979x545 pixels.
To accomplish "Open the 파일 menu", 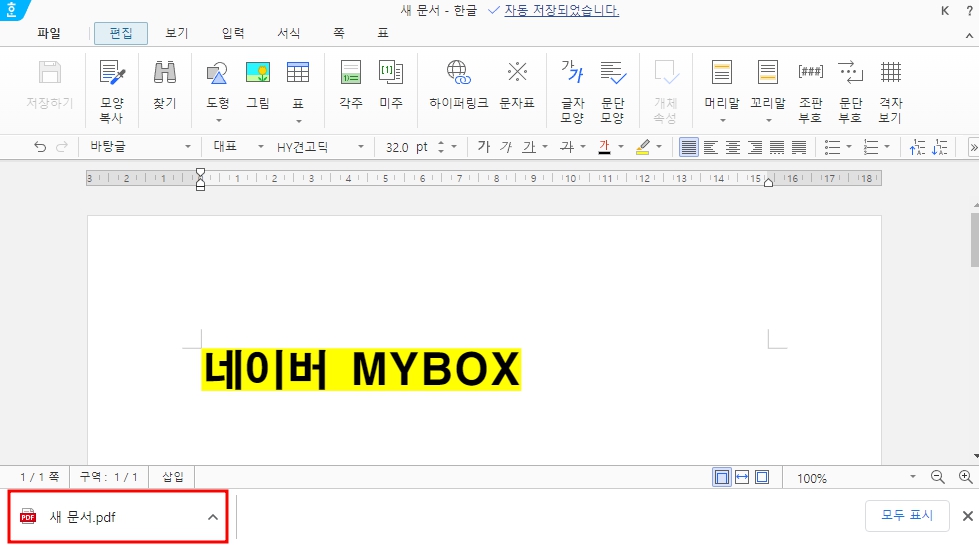I will (x=49, y=33).
